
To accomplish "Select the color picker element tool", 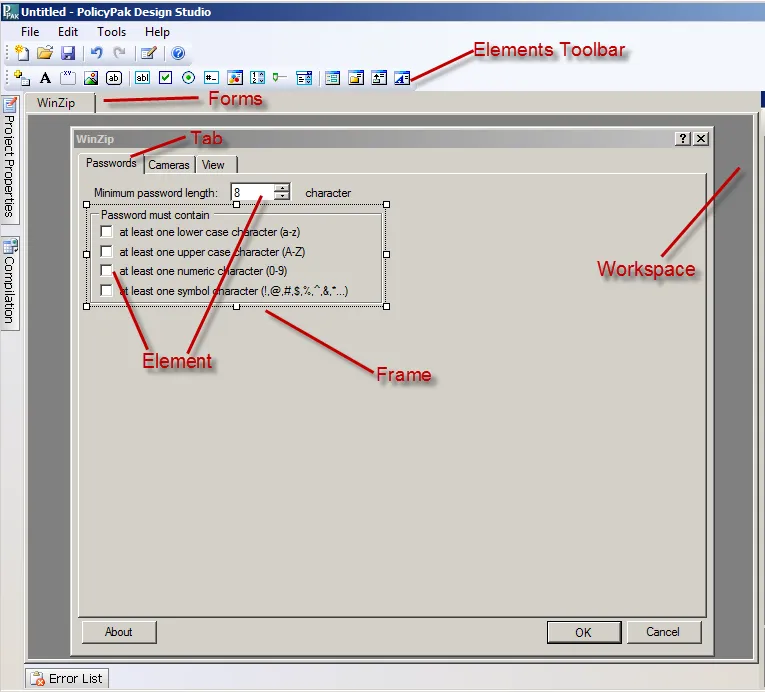I will click(235, 78).
